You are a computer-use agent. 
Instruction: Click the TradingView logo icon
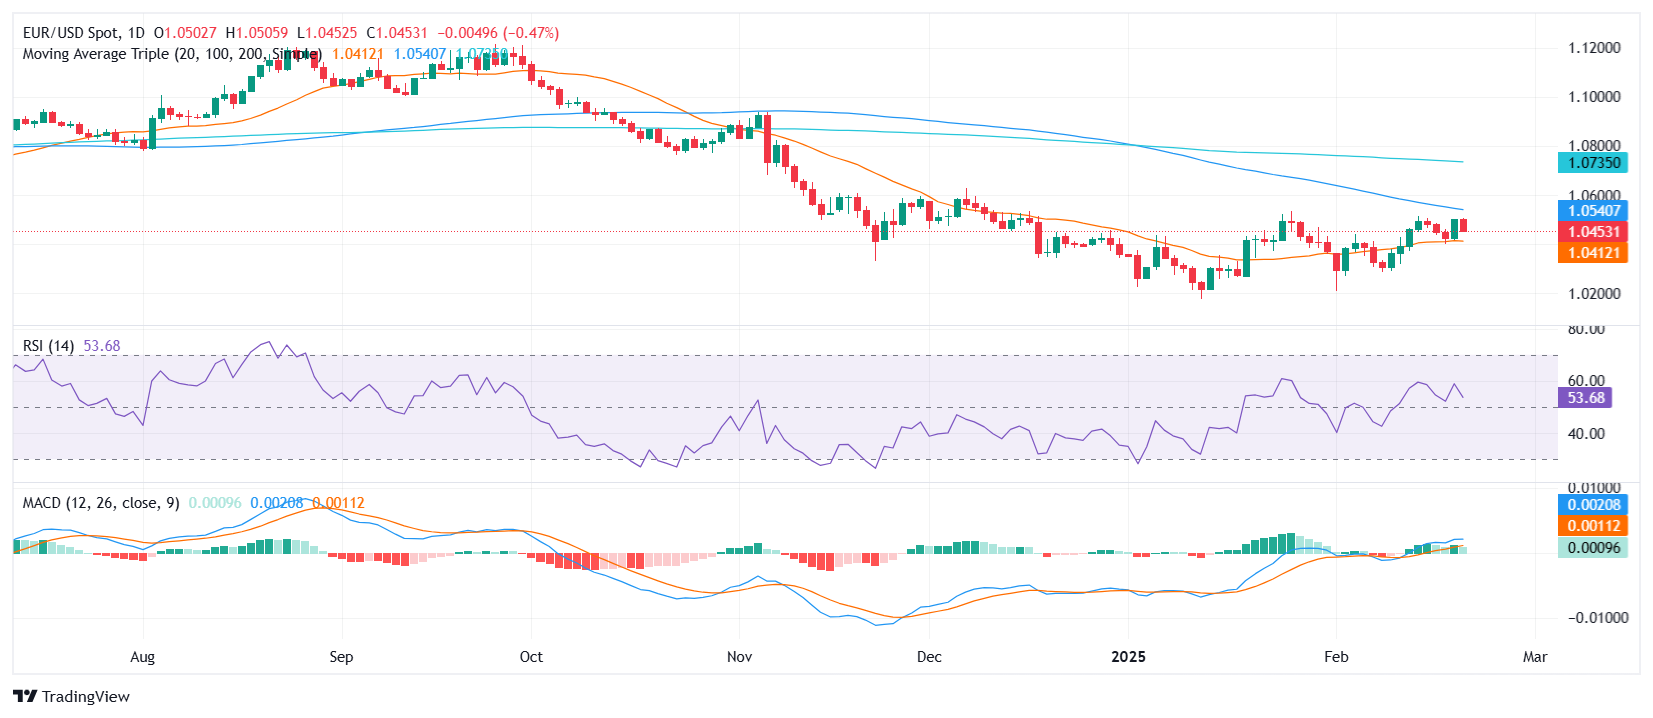25,697
